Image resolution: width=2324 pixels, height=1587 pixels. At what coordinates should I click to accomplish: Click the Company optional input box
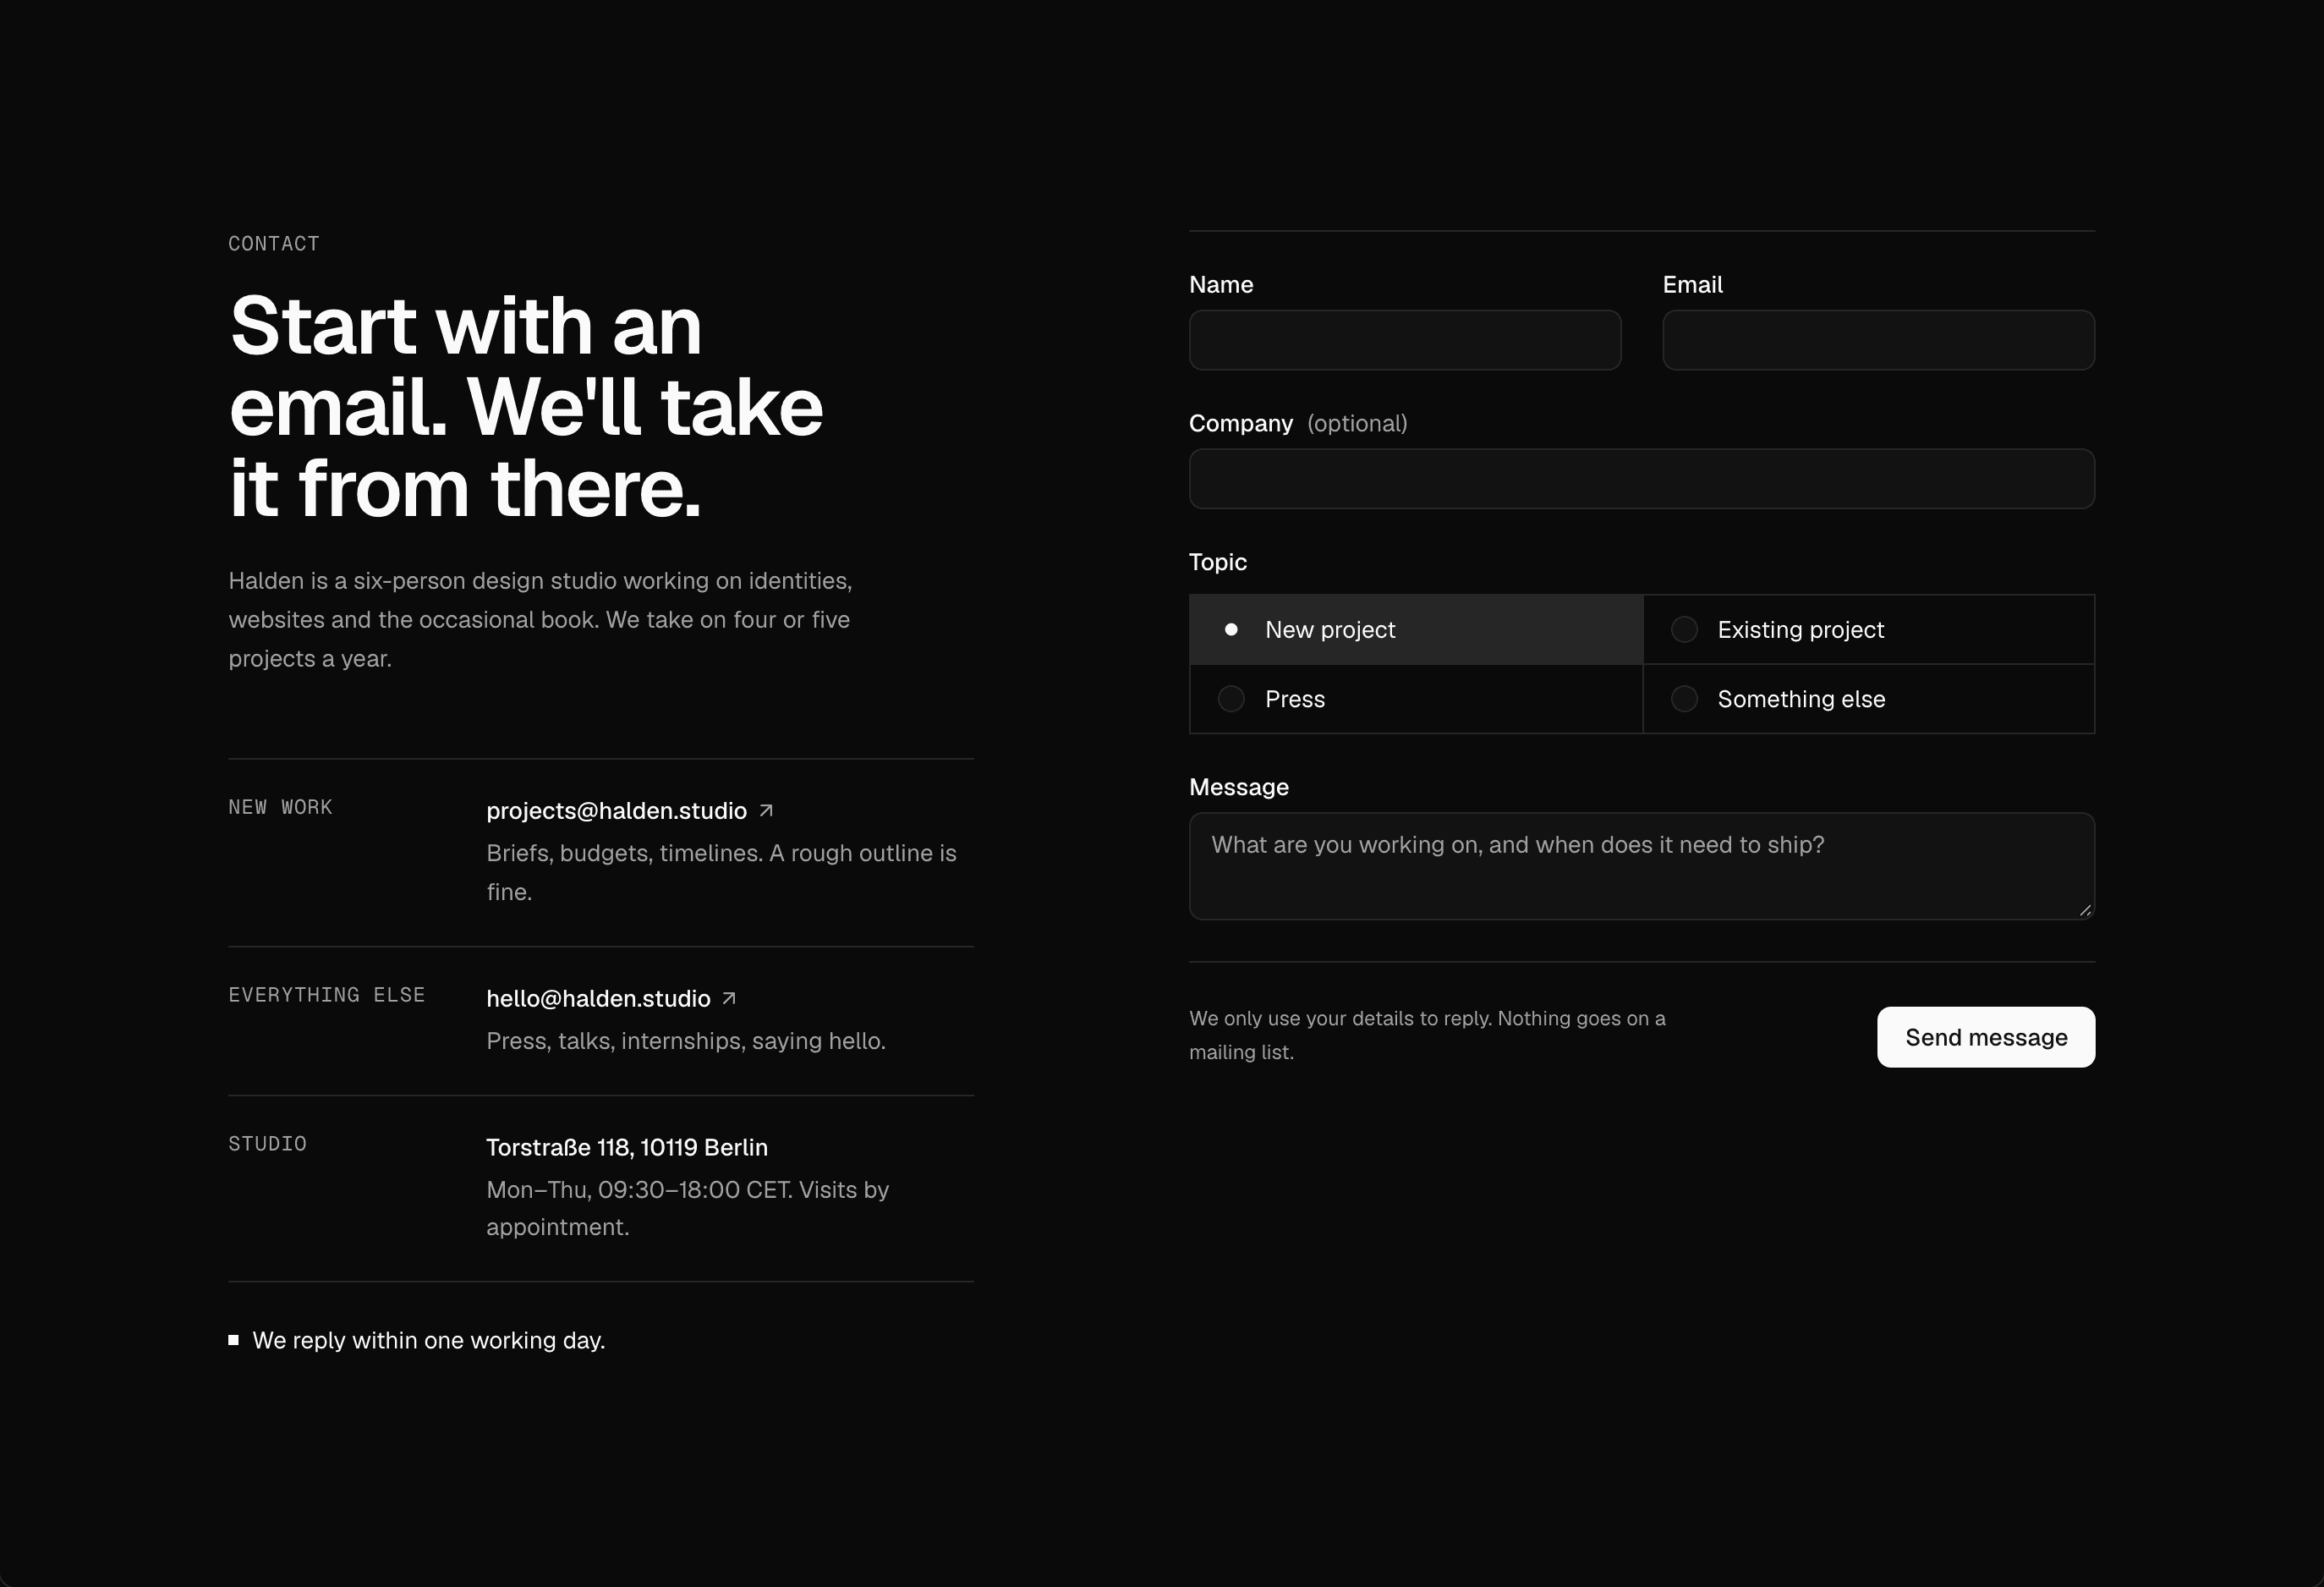point(1642,479)
